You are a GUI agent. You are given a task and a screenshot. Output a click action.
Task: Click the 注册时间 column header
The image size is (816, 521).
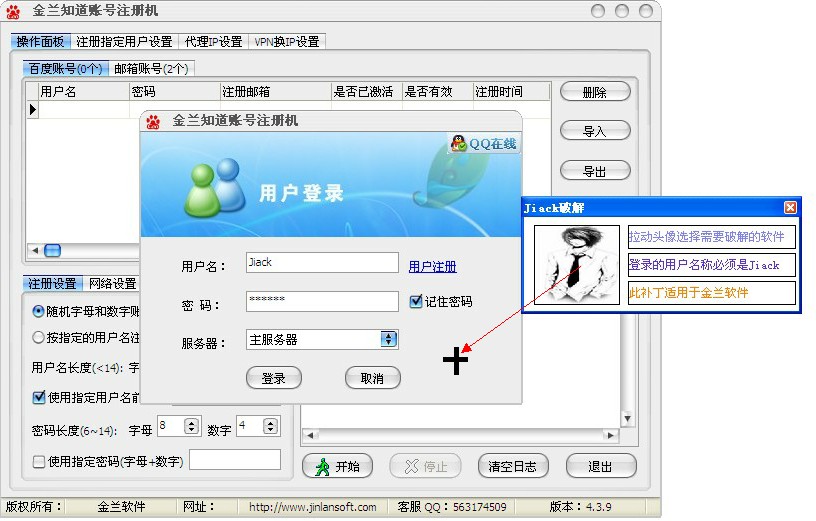tap(512, 92)
